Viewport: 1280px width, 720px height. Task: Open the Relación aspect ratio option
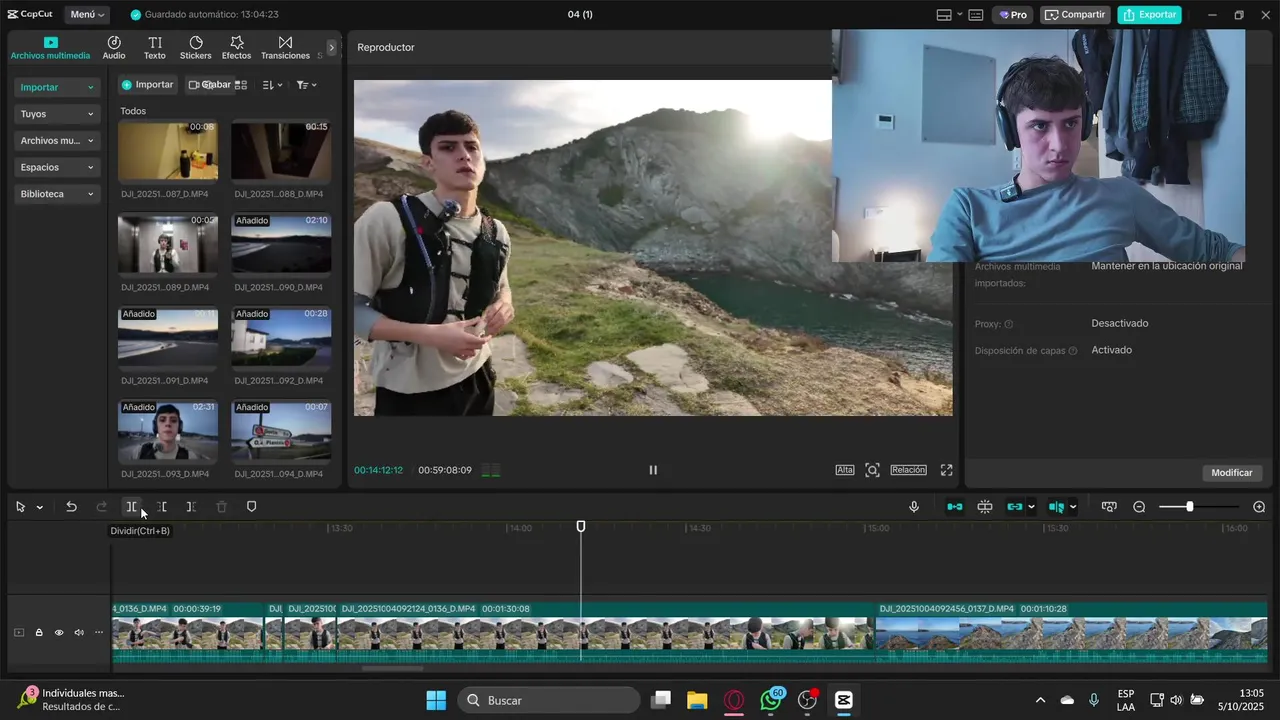pyautogui.click(x=909, y=470)
